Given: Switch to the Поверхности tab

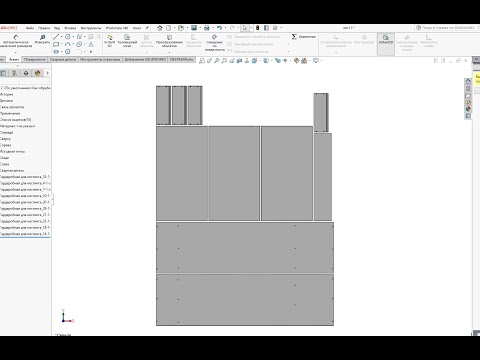Looking at the screenshot, I should pyautogui.click(x=35, y=59).
